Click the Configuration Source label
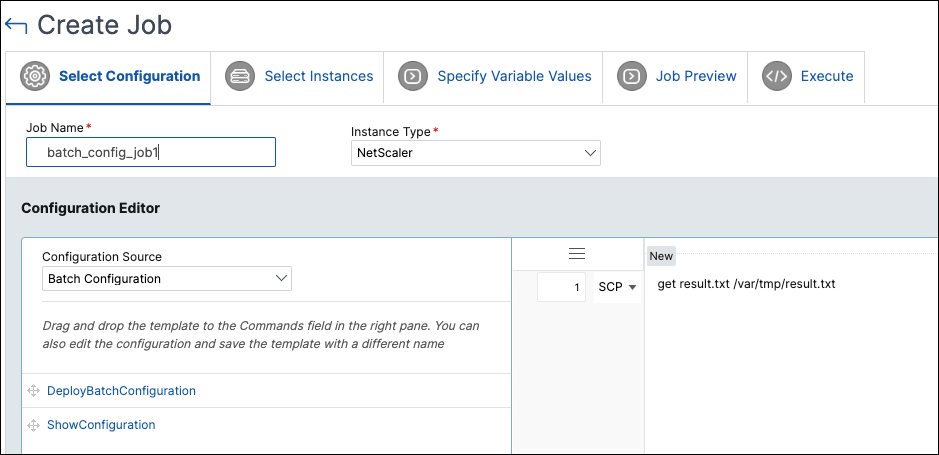This screenshot has height=455, width=939. [102, 257]
